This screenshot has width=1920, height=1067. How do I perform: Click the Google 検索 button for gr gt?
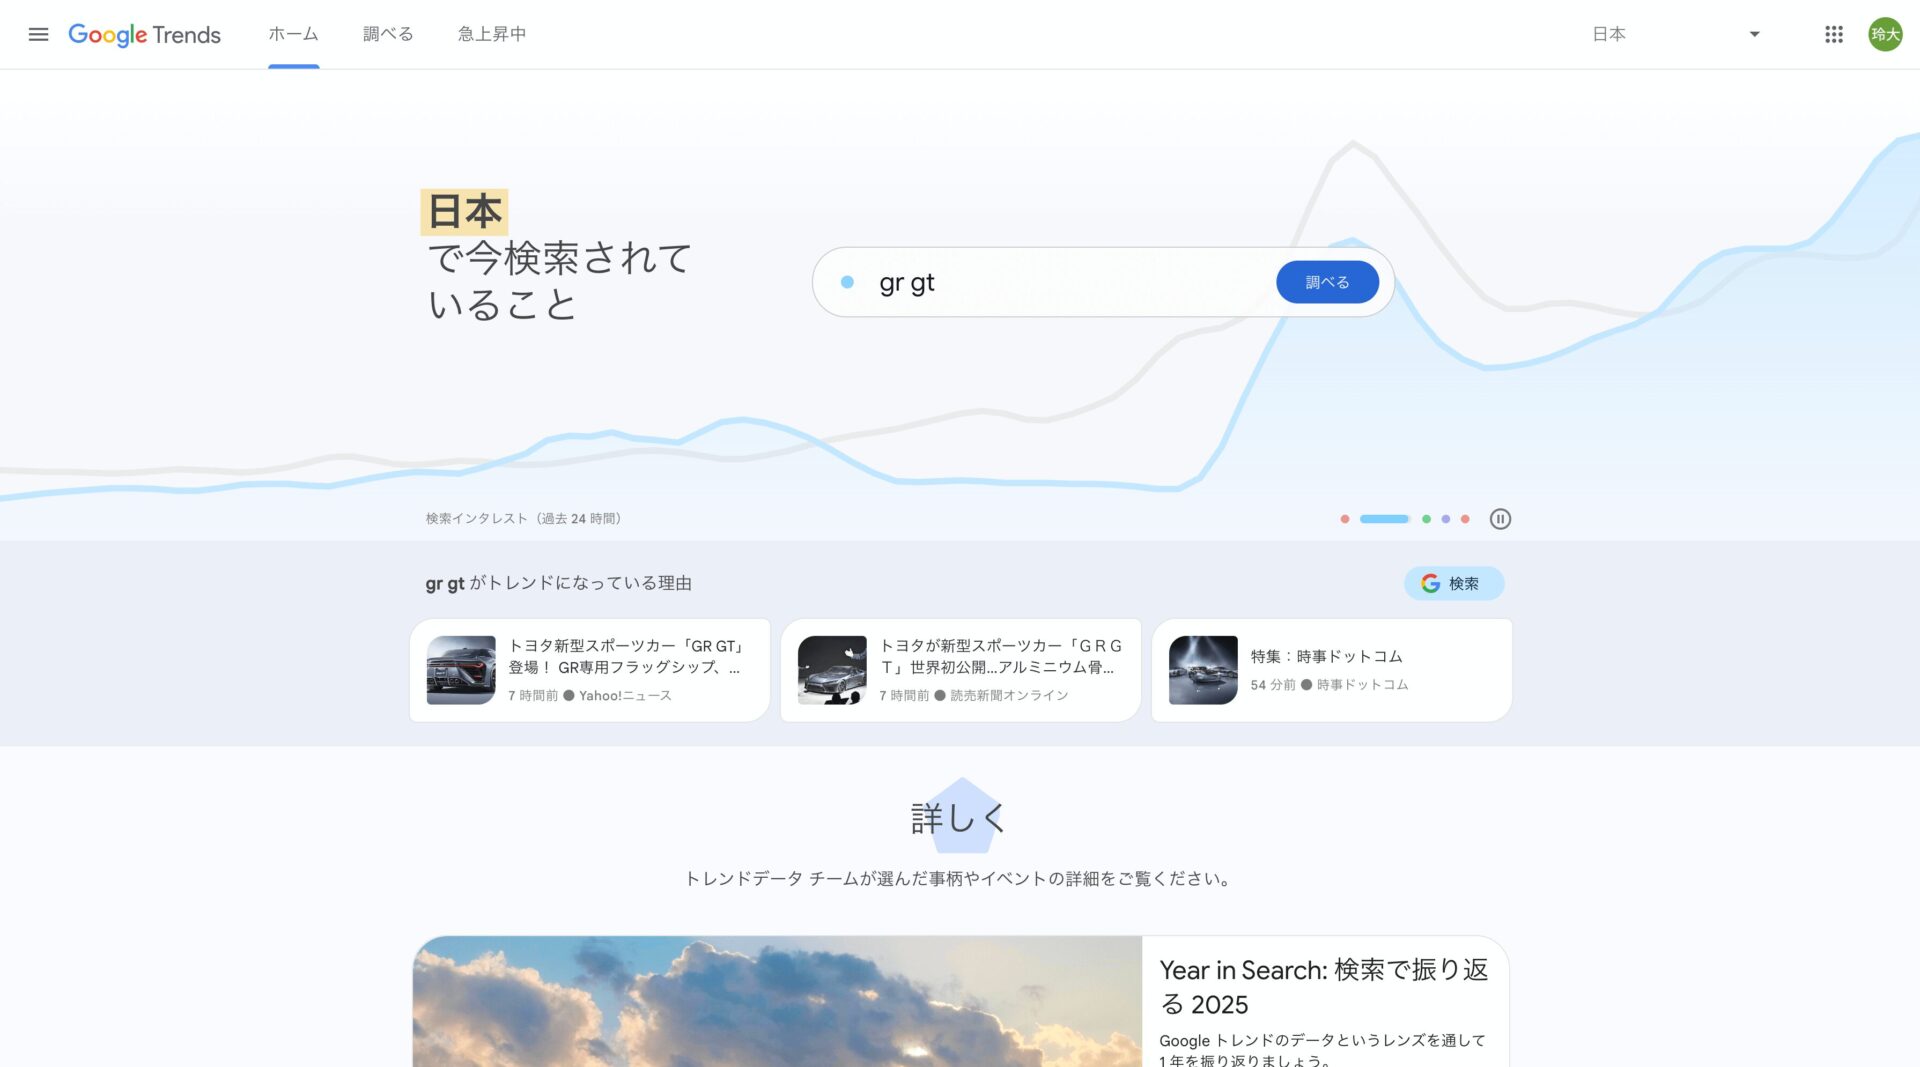pos(1453,583)
